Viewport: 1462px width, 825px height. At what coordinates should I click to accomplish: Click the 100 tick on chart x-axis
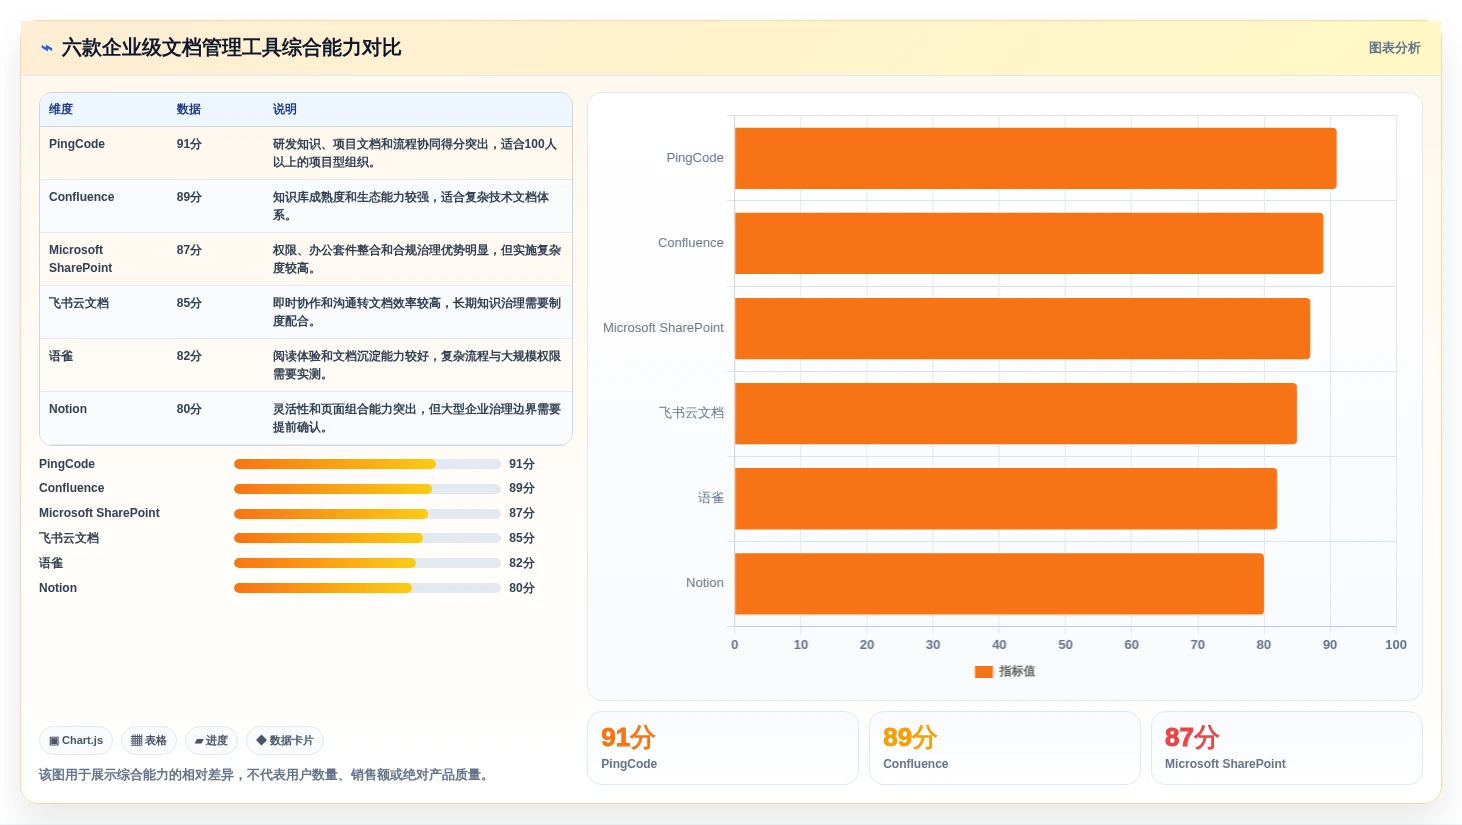point(1396,645)
